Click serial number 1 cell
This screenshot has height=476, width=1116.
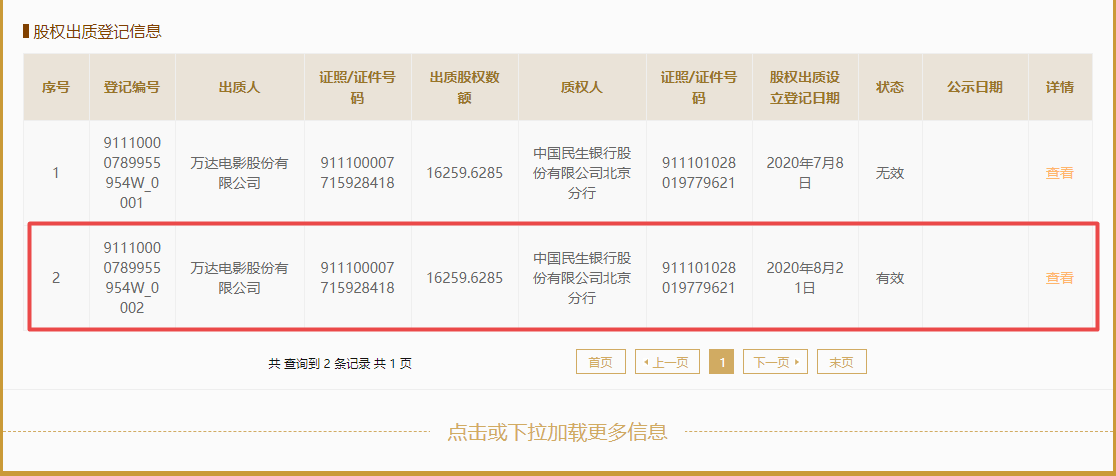click(x=56, y=173)
